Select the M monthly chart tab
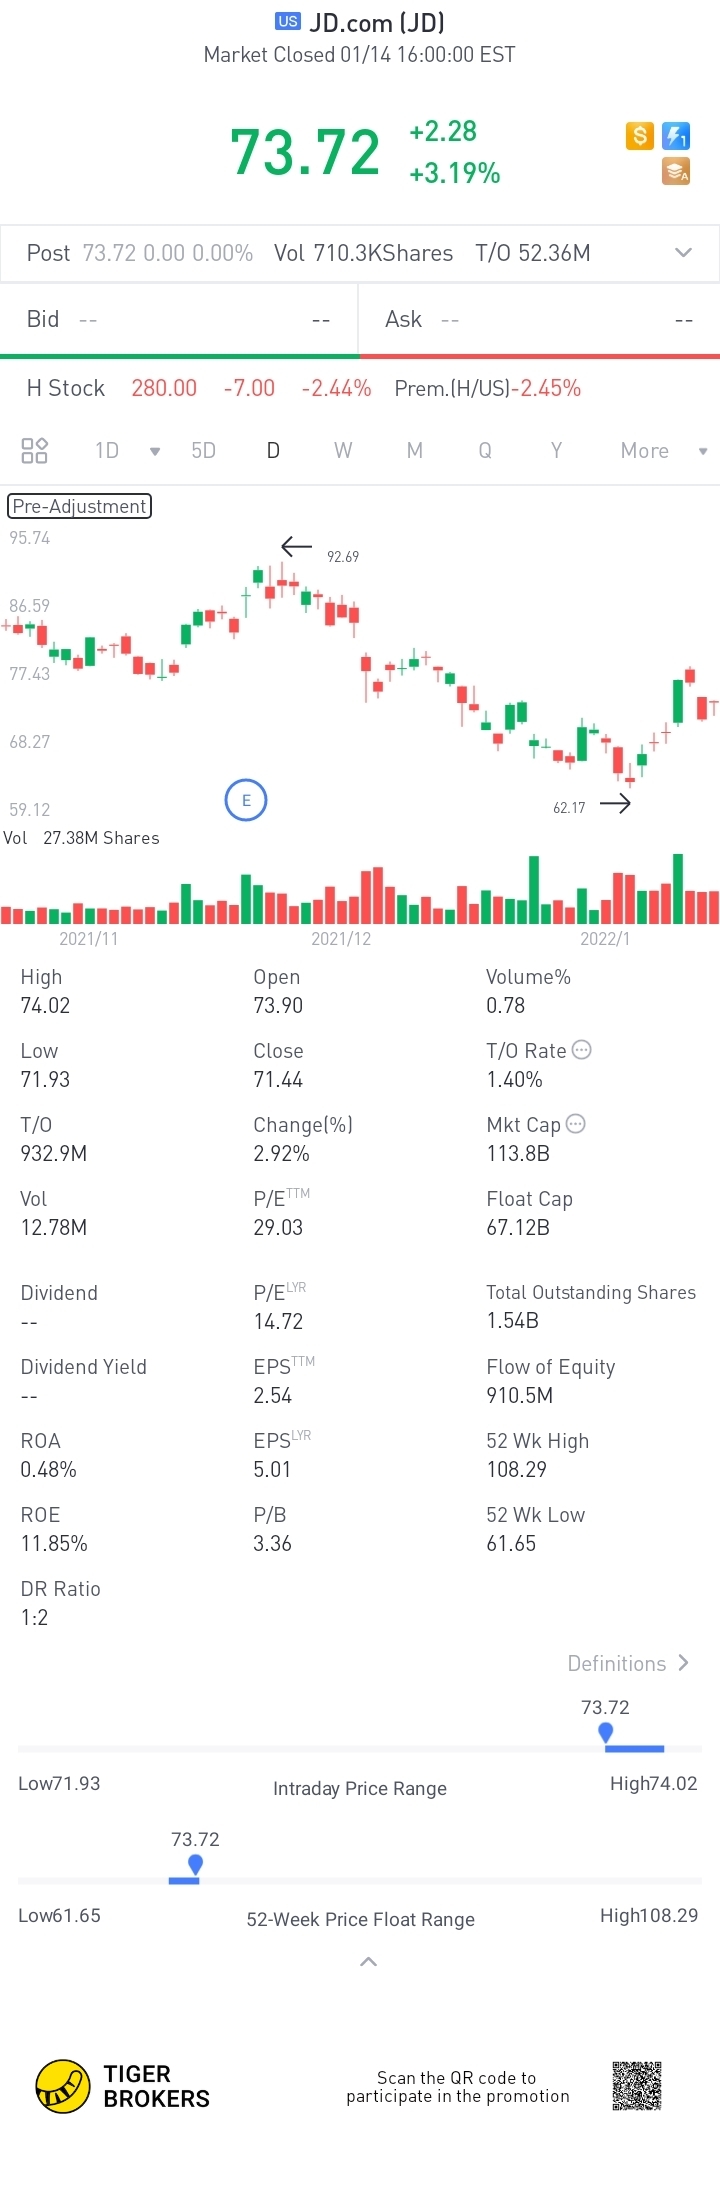The height and width of the screenshot is (2187, 720). (x=415, y=451)
